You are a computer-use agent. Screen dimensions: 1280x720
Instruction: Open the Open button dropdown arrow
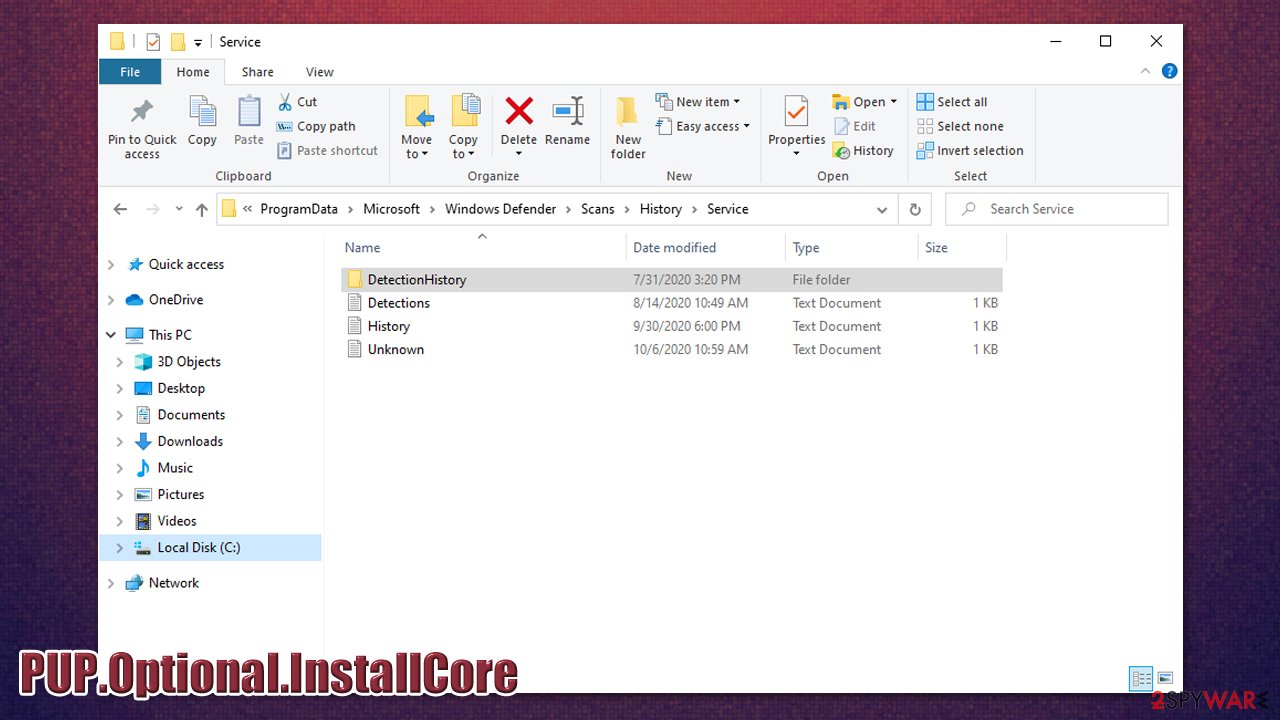pos(893,102)
